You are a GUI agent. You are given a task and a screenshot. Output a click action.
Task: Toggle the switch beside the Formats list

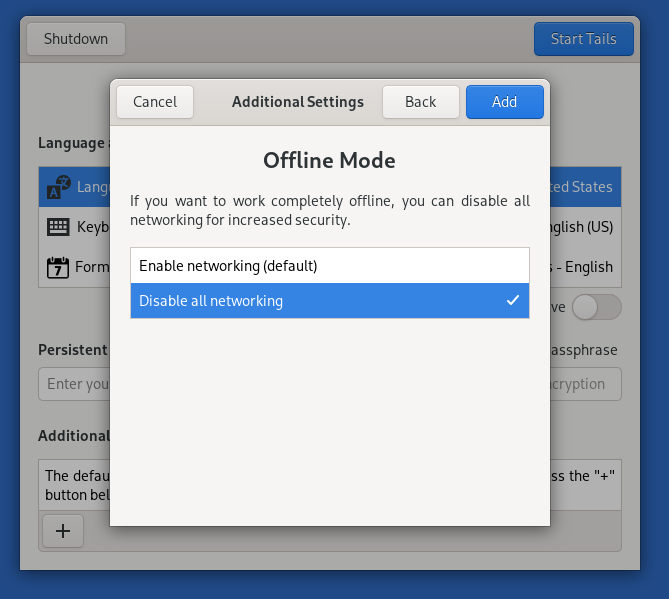tap(596, 307)
